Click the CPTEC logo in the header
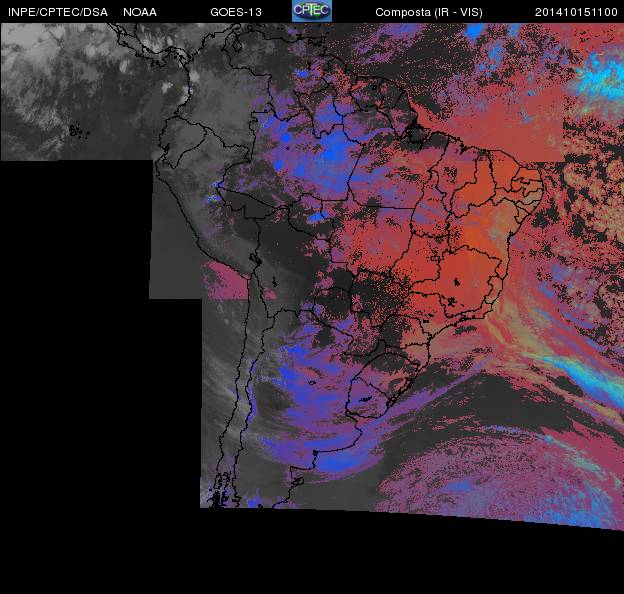 coord(312,11)
